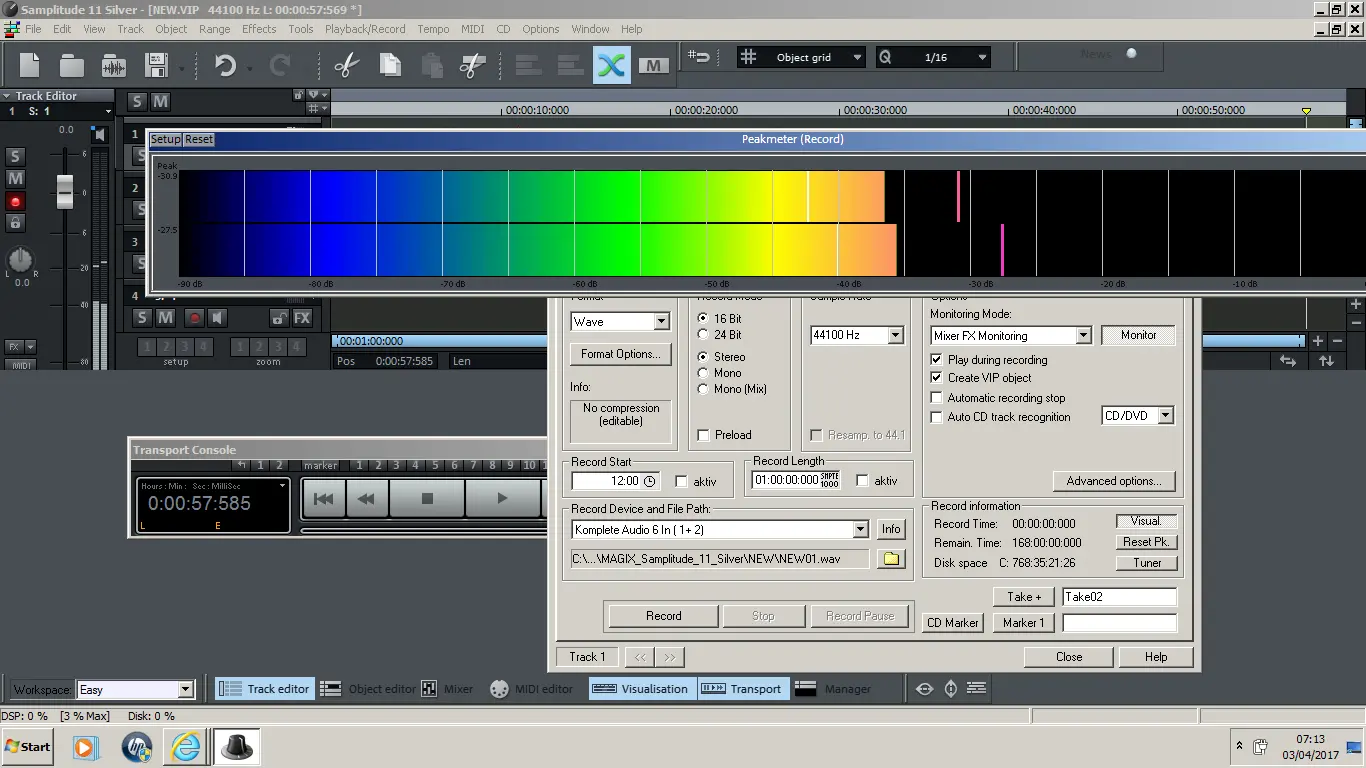Click the object grid snap hash icon

[x=748, y=57]
